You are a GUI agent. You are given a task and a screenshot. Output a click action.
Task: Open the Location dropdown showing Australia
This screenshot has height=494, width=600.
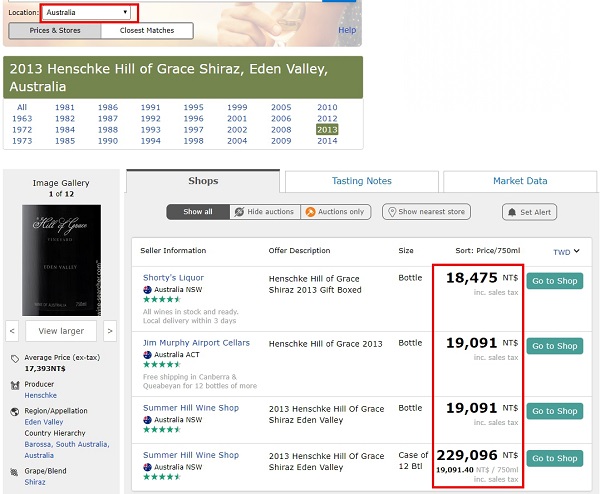(x=86, y=12)
